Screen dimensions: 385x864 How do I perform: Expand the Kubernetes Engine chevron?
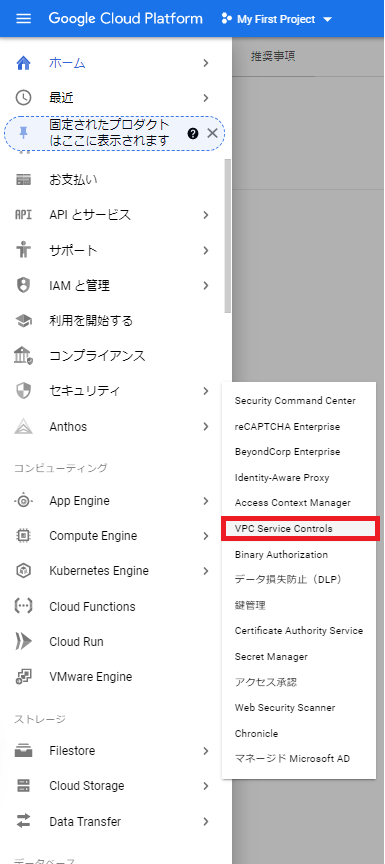click(x=206, y=571)
